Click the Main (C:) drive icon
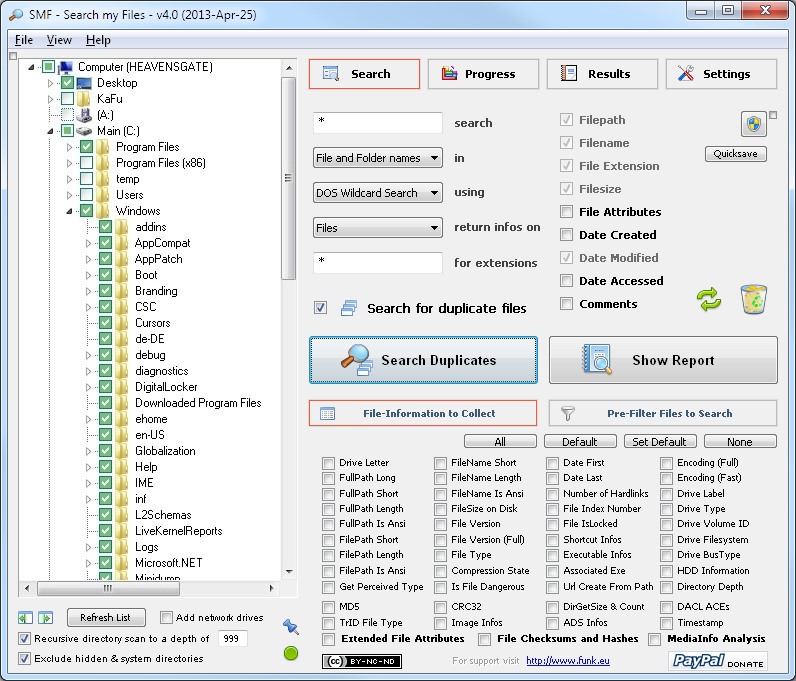Viewport: 796px width, 681px height. 84,131
